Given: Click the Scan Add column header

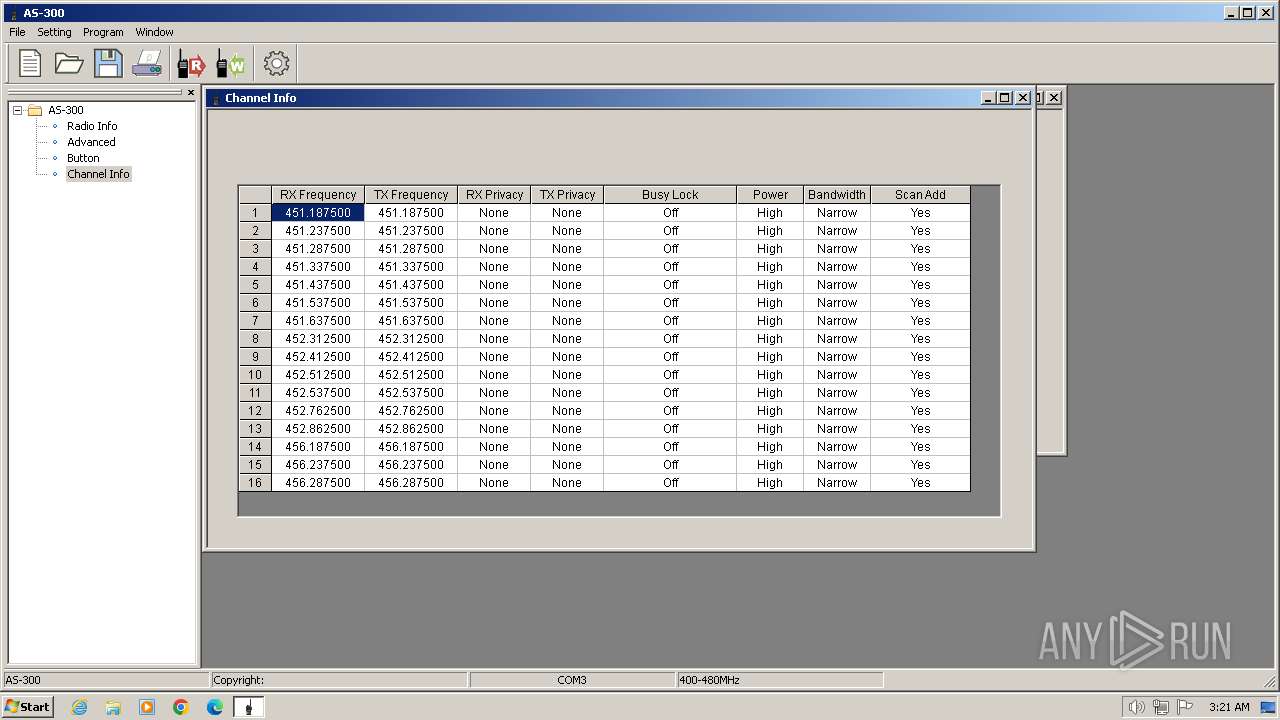Looking at the screenshot, I should click(920, 195).
